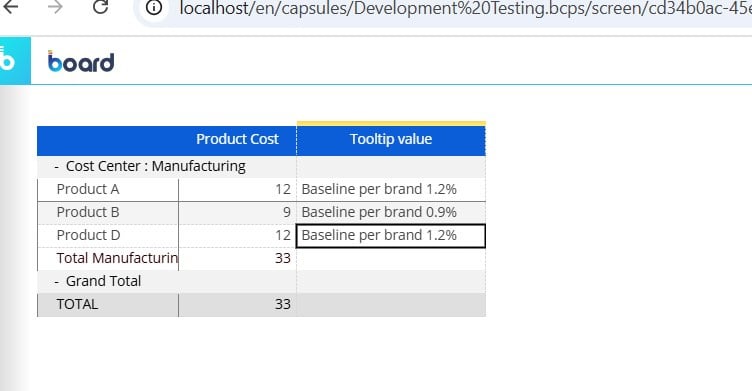Click the Product D Baseline per brand 1.2% cell
Image resolution: width=752 pixels, height=391 pixels.
pos(391,236)
